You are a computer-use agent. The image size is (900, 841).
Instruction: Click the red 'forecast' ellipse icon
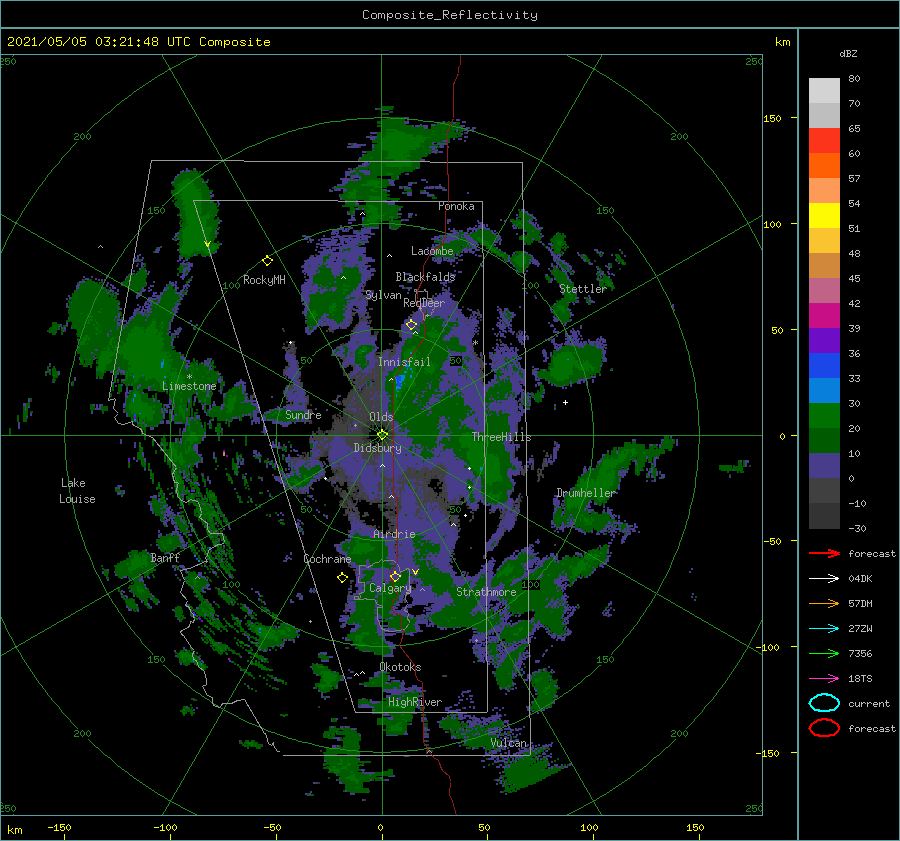[824, 728]
